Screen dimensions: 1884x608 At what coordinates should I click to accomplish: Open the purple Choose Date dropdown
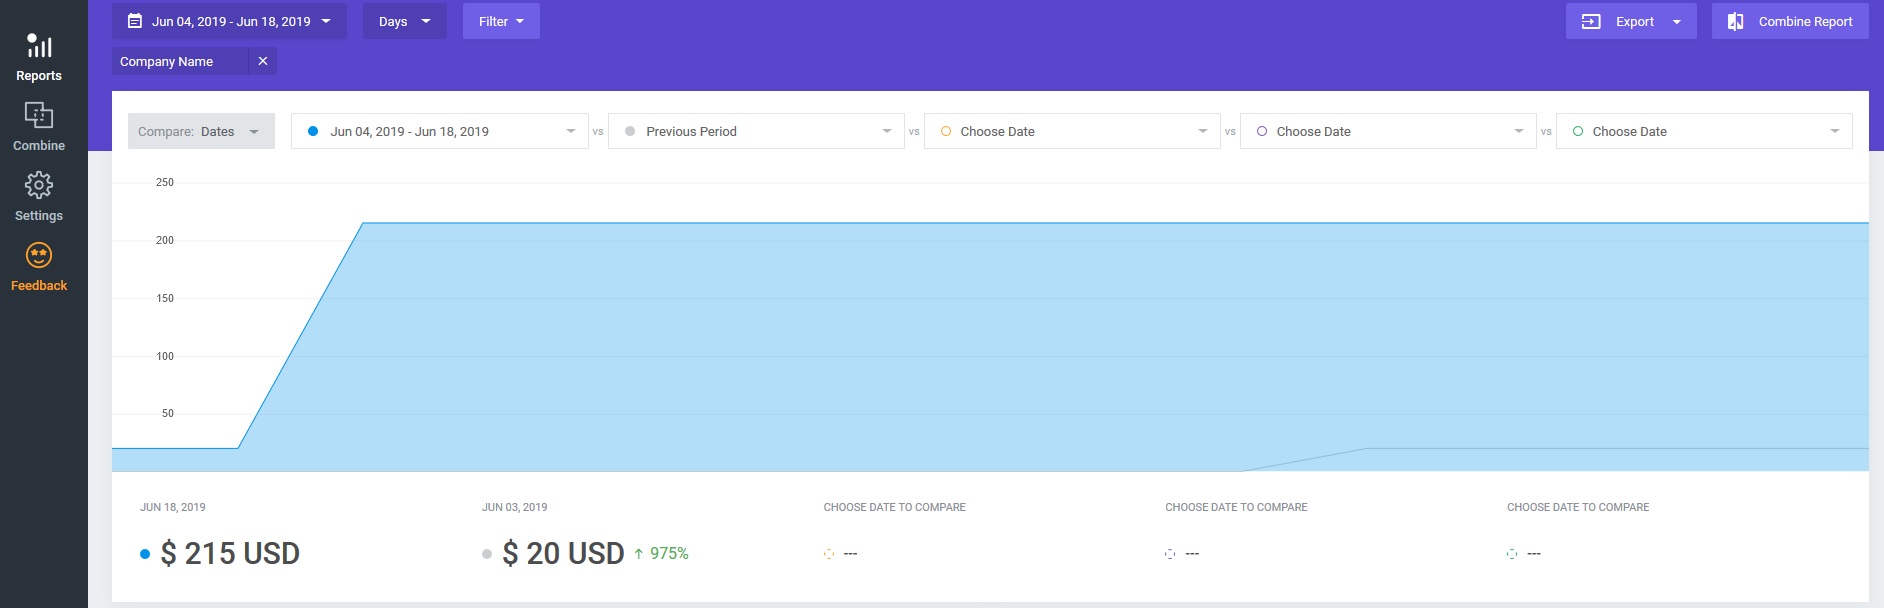(x=1388, y=131)
